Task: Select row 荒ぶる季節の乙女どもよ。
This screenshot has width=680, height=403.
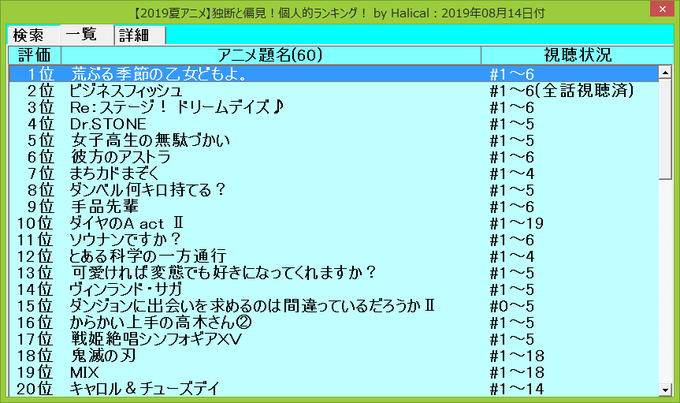Action: click(334, 74)
